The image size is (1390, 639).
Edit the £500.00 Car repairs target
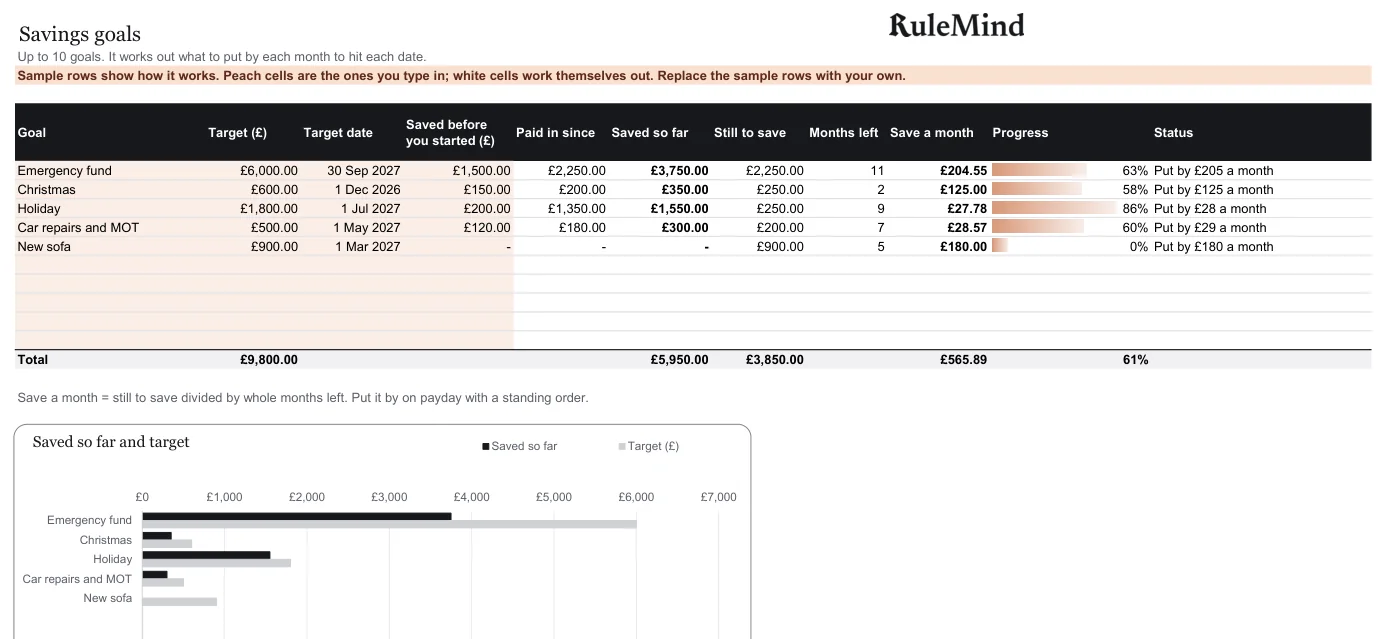(x=274, y=228)
